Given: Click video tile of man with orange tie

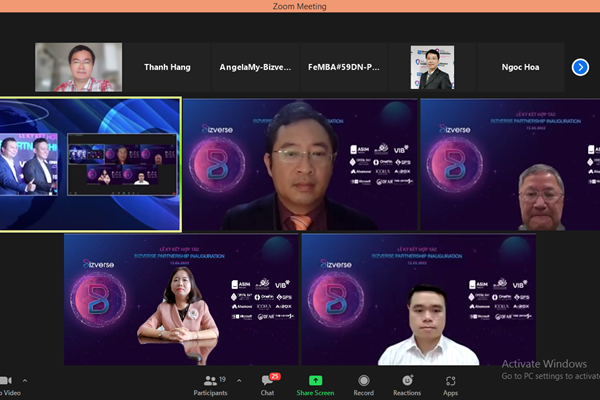Looking at the screenshot, I should tap(300, 164).
